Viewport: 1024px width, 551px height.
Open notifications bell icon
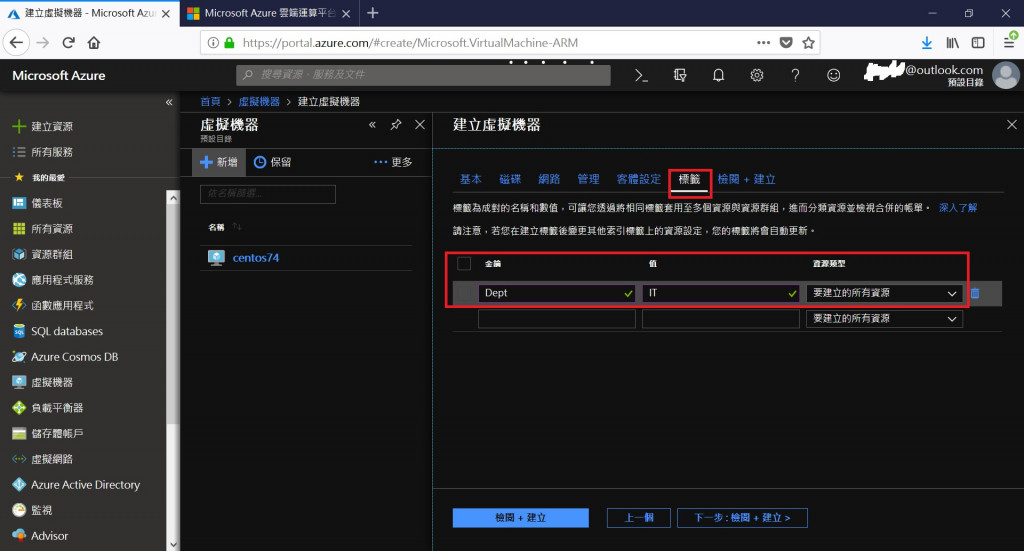tap(718, 76)
